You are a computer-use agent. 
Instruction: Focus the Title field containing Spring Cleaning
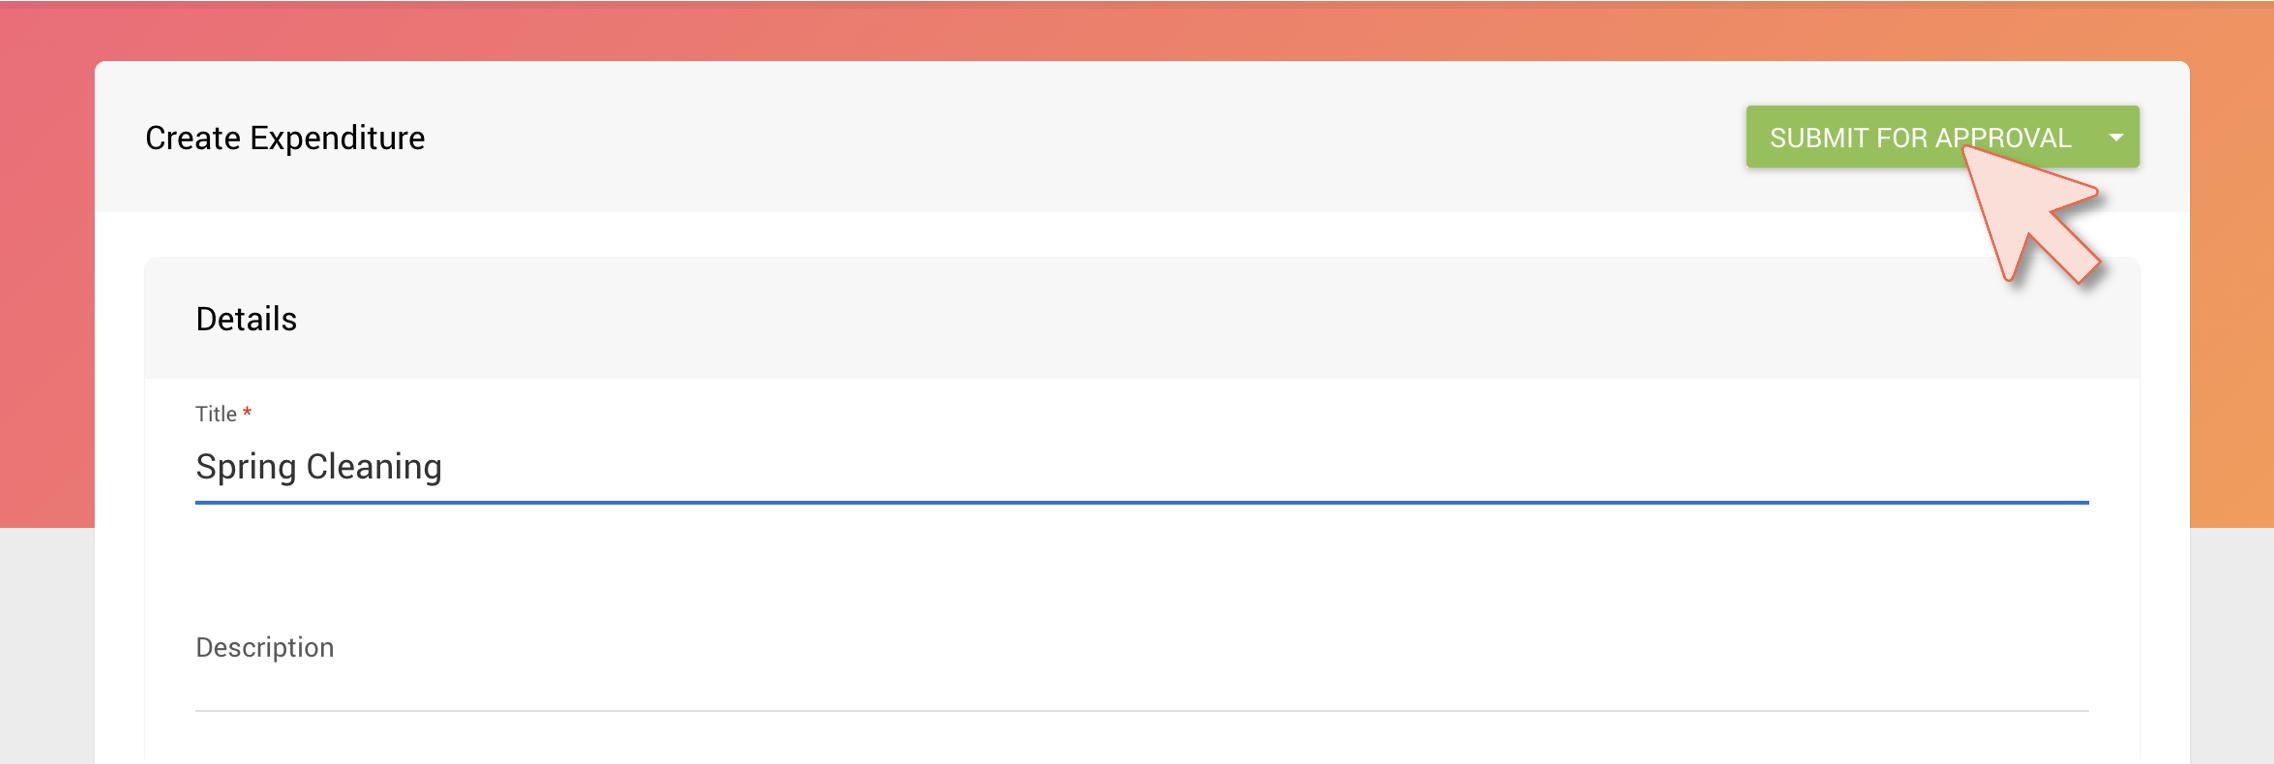click(1142, 467)
